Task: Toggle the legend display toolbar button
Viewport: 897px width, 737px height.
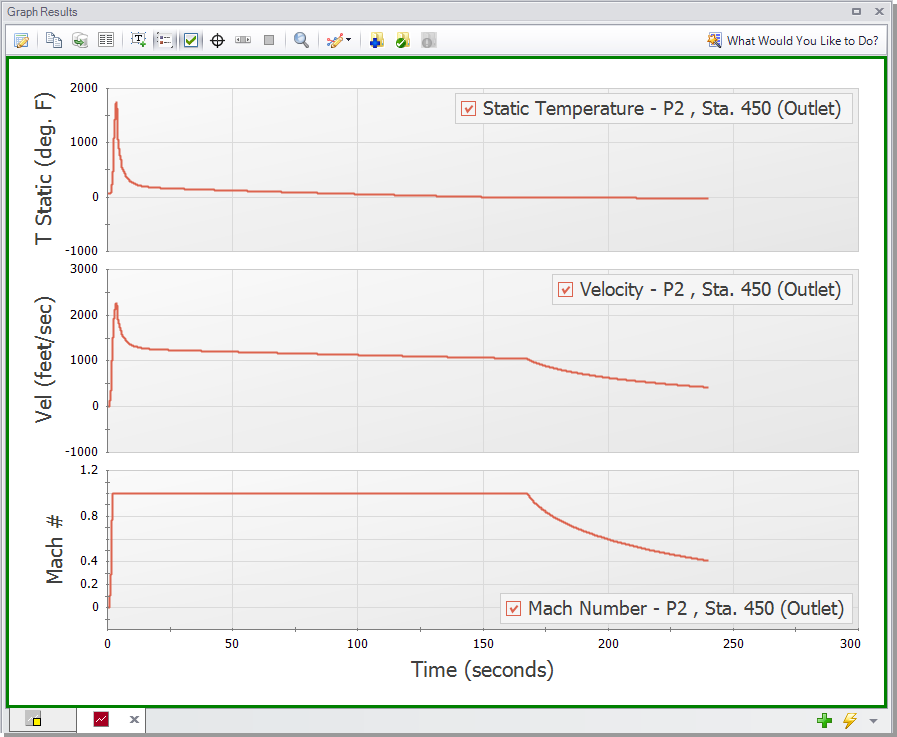Action: coord(165,41)
